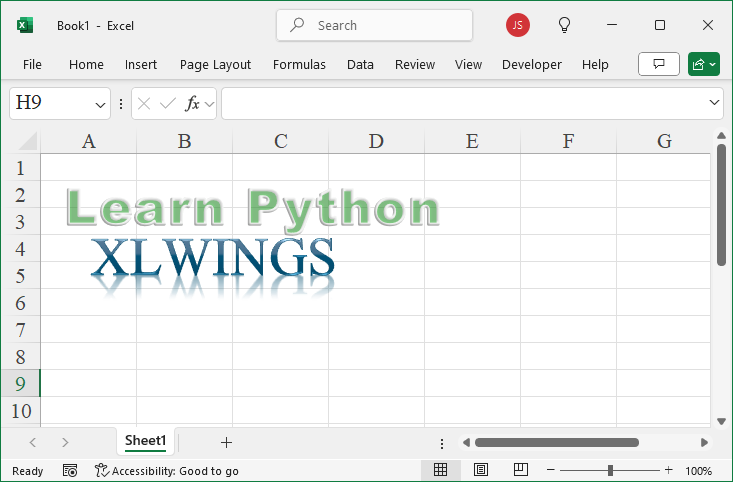The width and height of the screenshot is (733, 482).
Task: Click the accessibility checker icon
Action: click(x=101, y=470)
